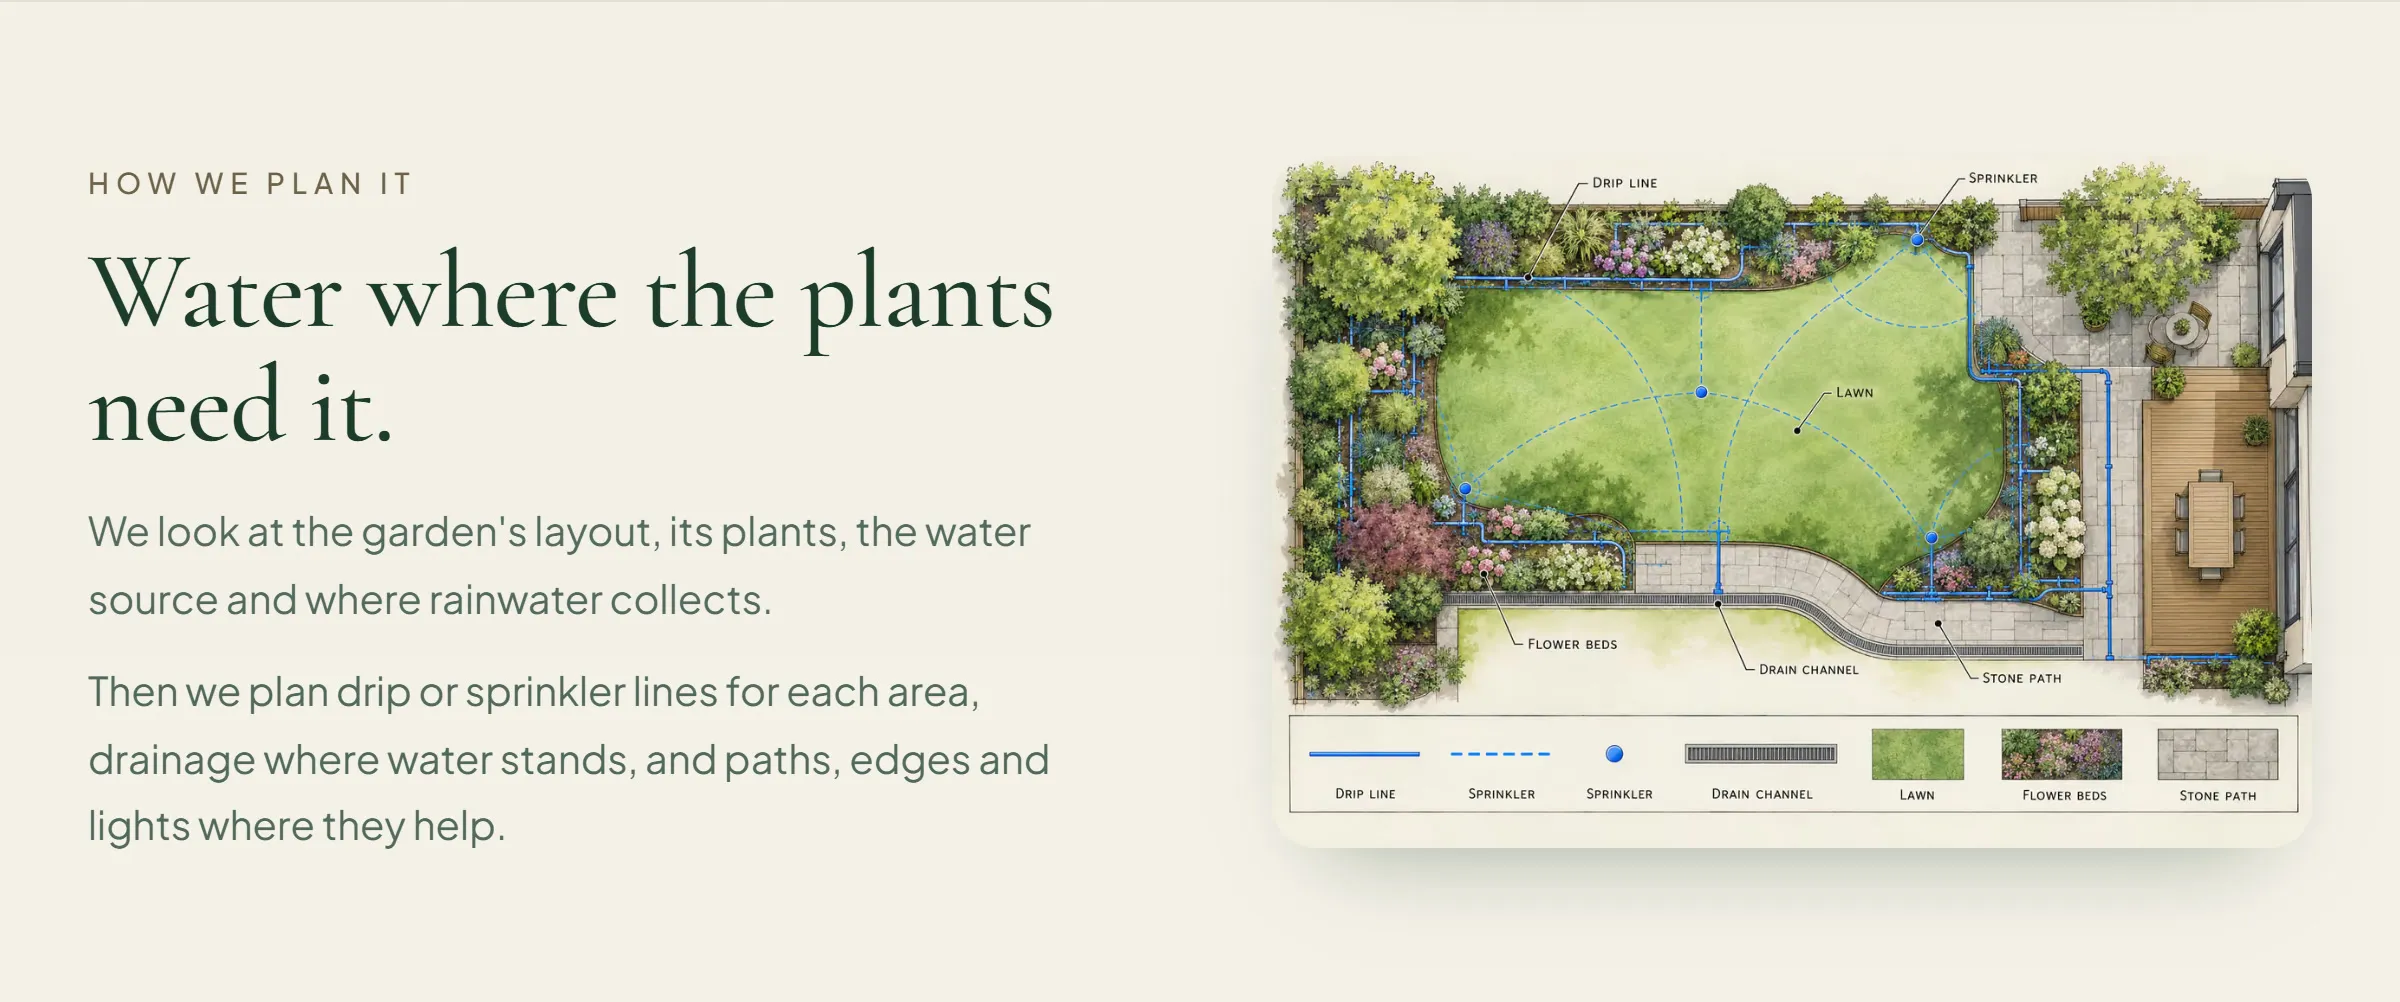The width and height of the screenshot is (2400, 1002).
Task: Click the "Lawn" caption in the legend
Action: [x=1917, y=795]
